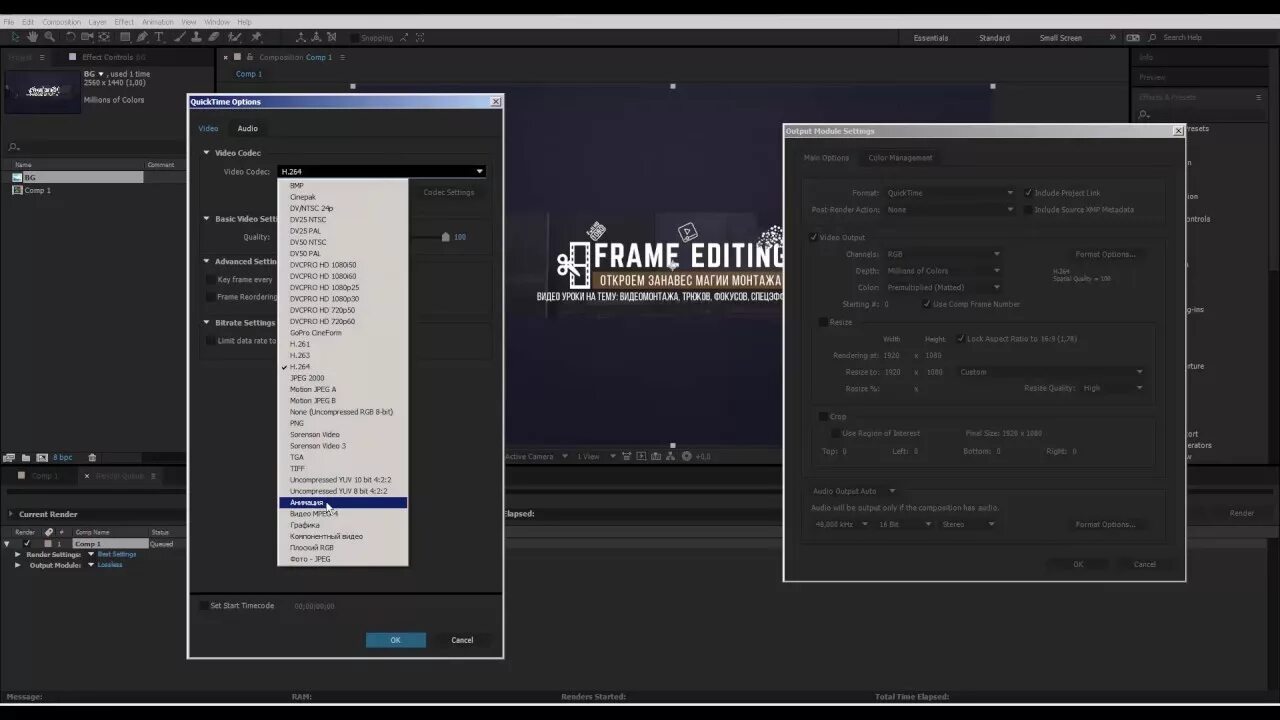Click Cancel in QuickTime Options
The image size is (1280, 720).
[x=462, y=640]
